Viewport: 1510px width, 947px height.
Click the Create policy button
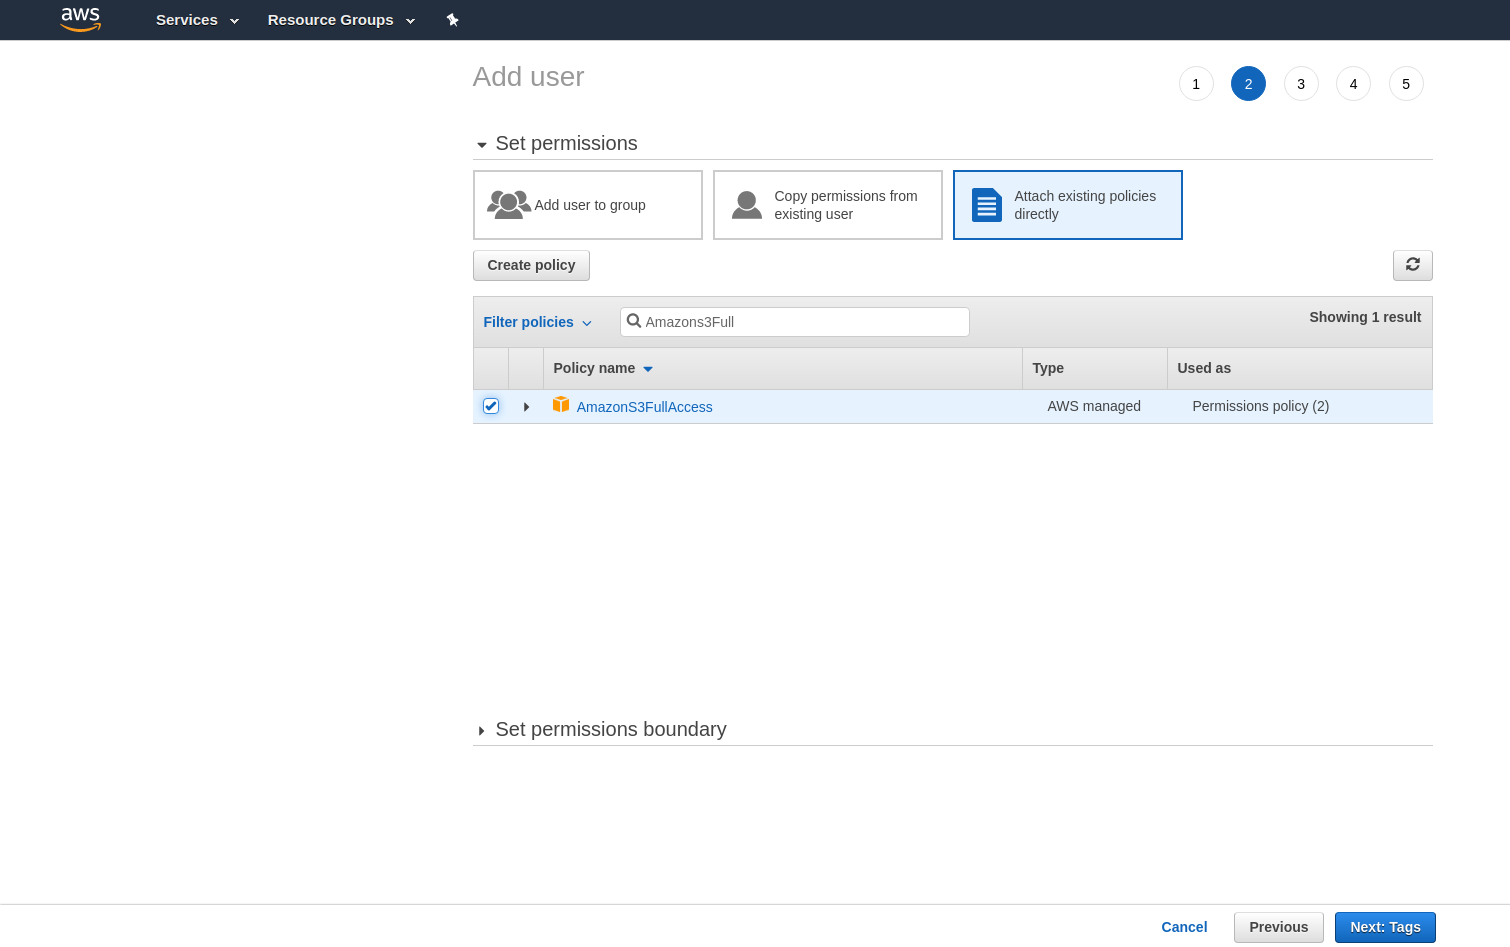point(531,265)
